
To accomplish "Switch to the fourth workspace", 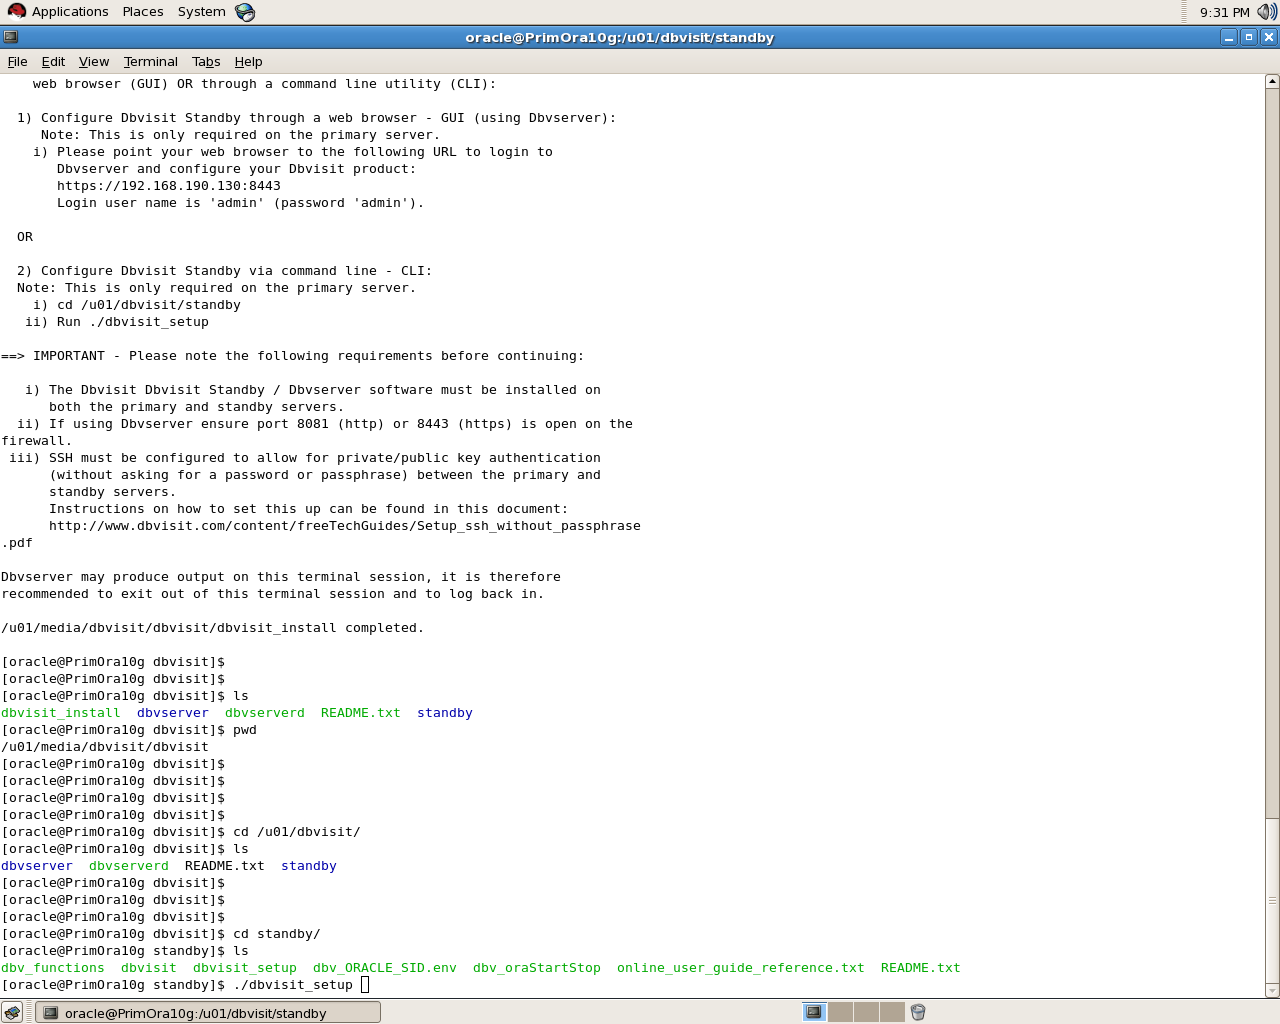I will pyautogui.click(x=892, y=1012).
